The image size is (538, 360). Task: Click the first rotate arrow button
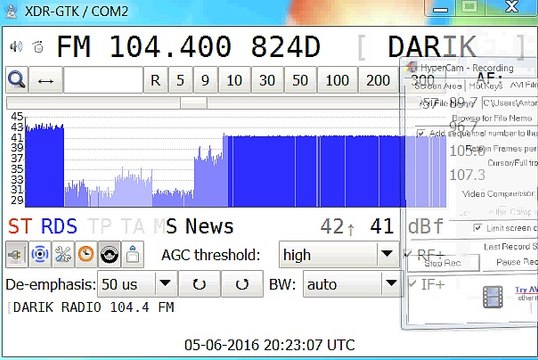199,284
